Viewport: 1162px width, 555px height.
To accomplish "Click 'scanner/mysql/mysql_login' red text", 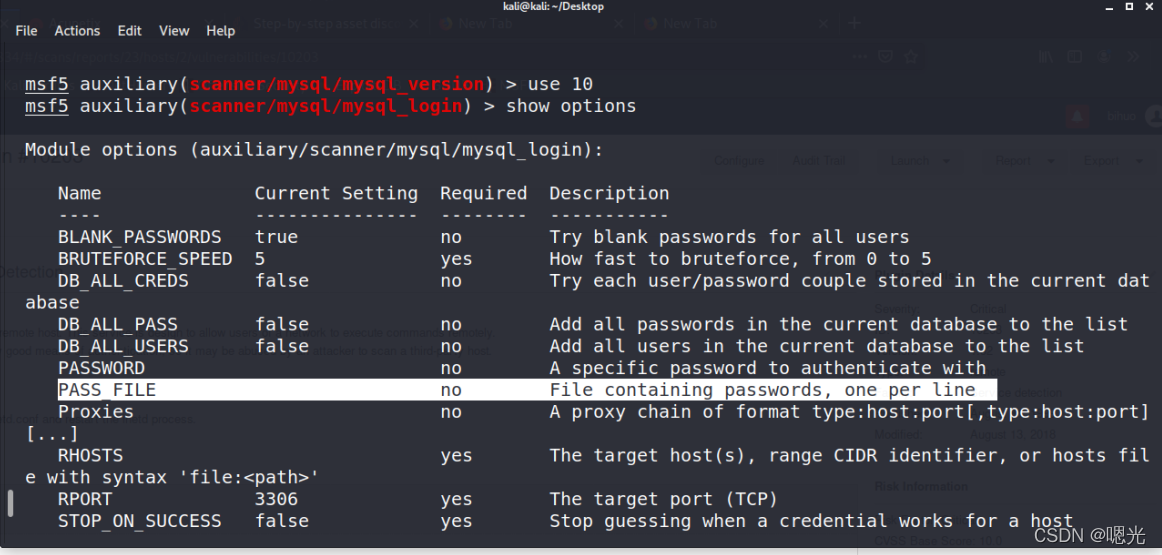I will coord(325,106).
